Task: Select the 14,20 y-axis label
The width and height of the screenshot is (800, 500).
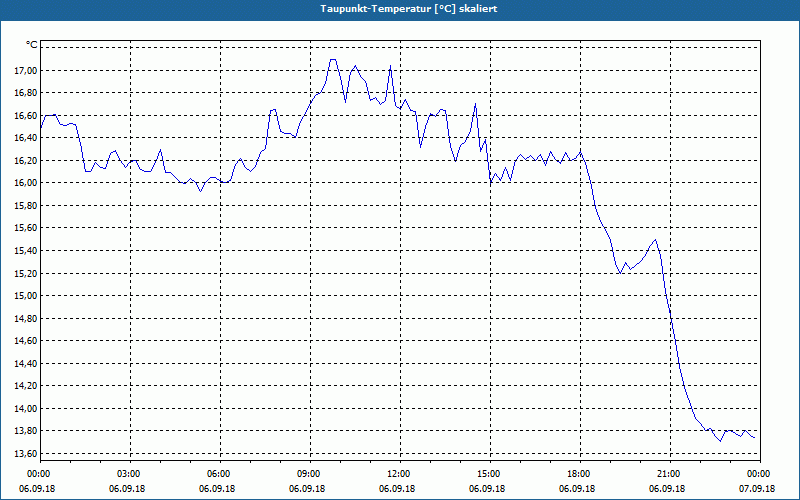Action: (25, 386)
